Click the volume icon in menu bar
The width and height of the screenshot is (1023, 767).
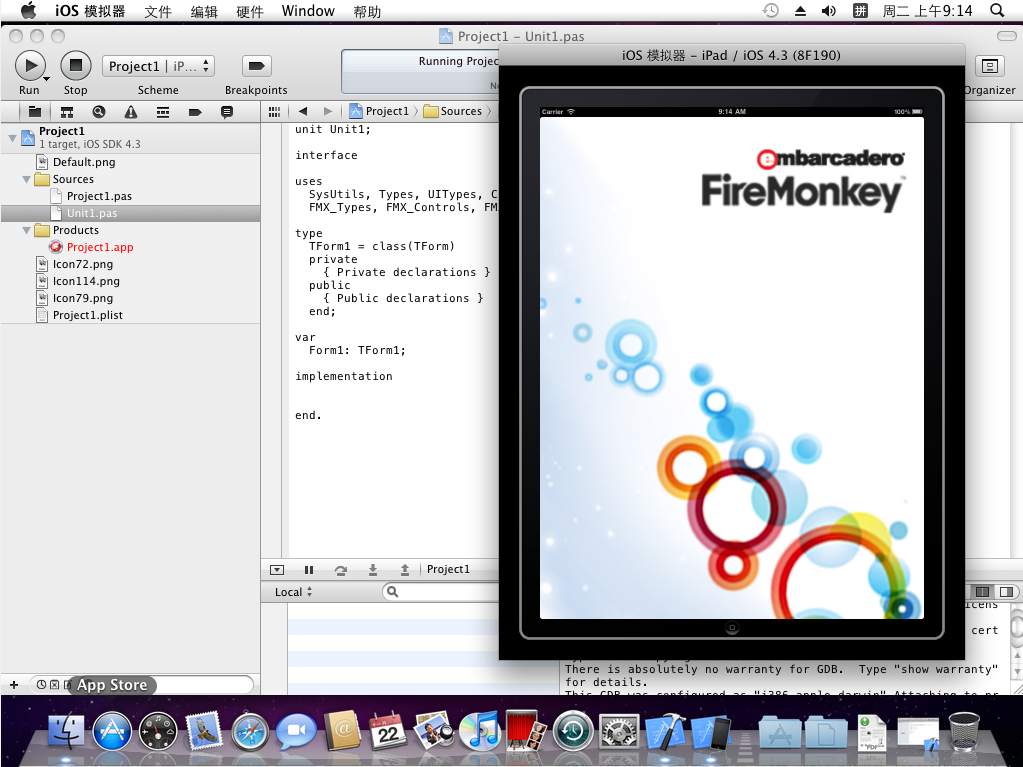pos(829,10)
